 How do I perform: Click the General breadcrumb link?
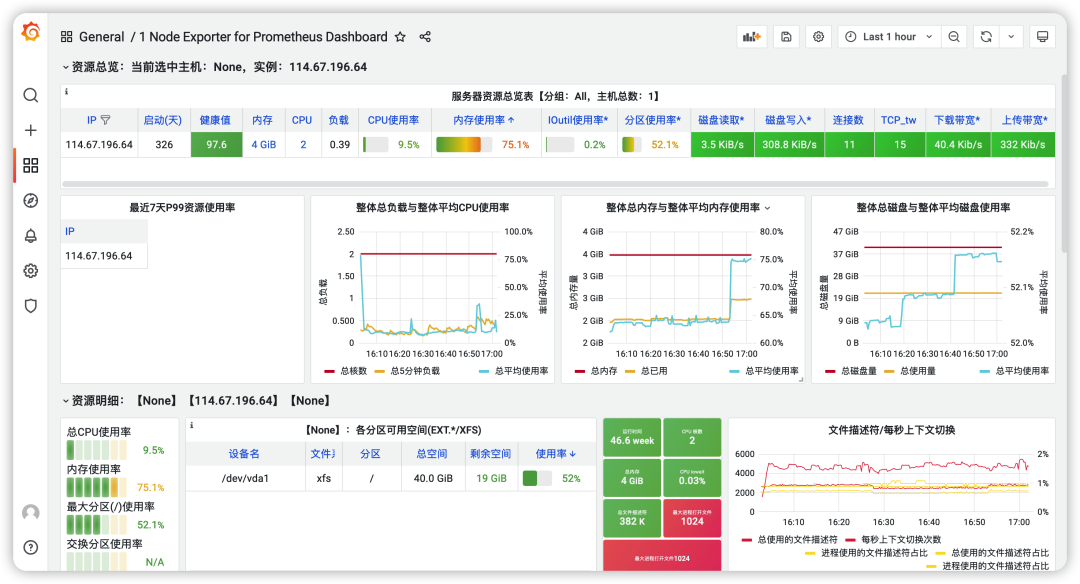[101, 37]
